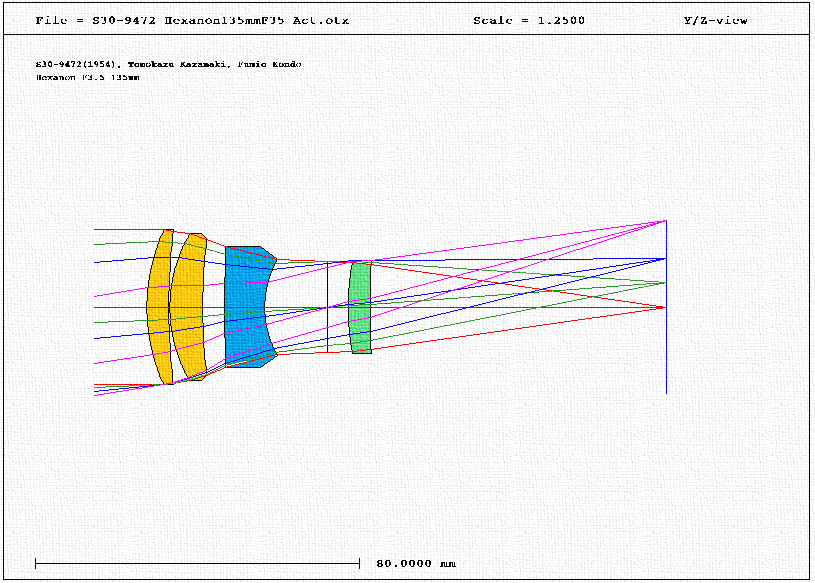Viewport: 815px width, 583px height.
Task: Click the S30-9472(1954) patent credit line
Action: tap(168, 64)
